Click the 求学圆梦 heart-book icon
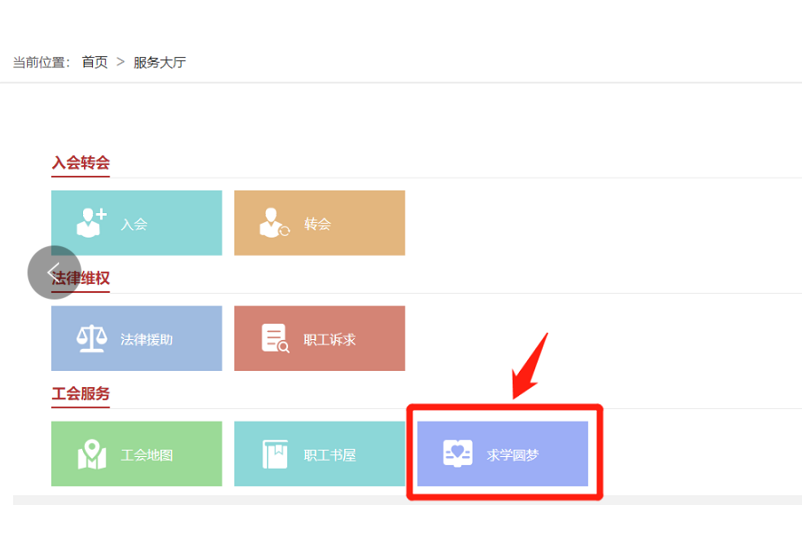Screen dimensions: 802x546 (458, 453)
